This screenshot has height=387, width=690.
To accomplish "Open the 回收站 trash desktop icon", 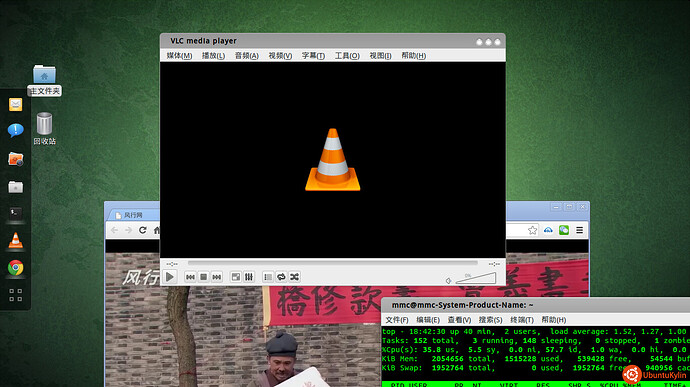I will (x=44, y=128).
